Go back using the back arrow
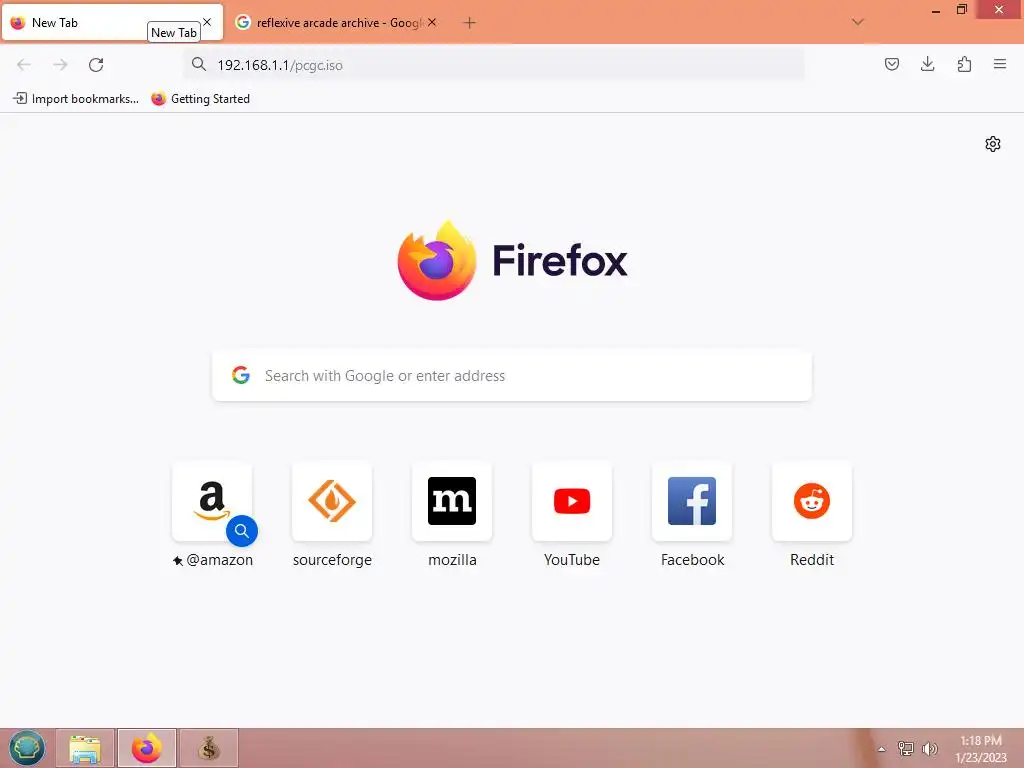Image resolution: width=1024 pixels, height=768 pixels. [x=24, y=65]
